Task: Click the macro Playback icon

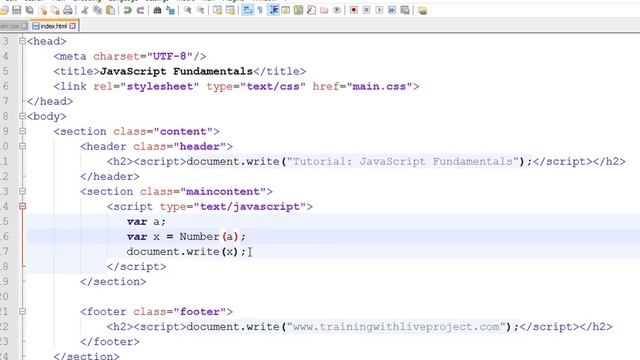Action: click(x=379, y=10)
